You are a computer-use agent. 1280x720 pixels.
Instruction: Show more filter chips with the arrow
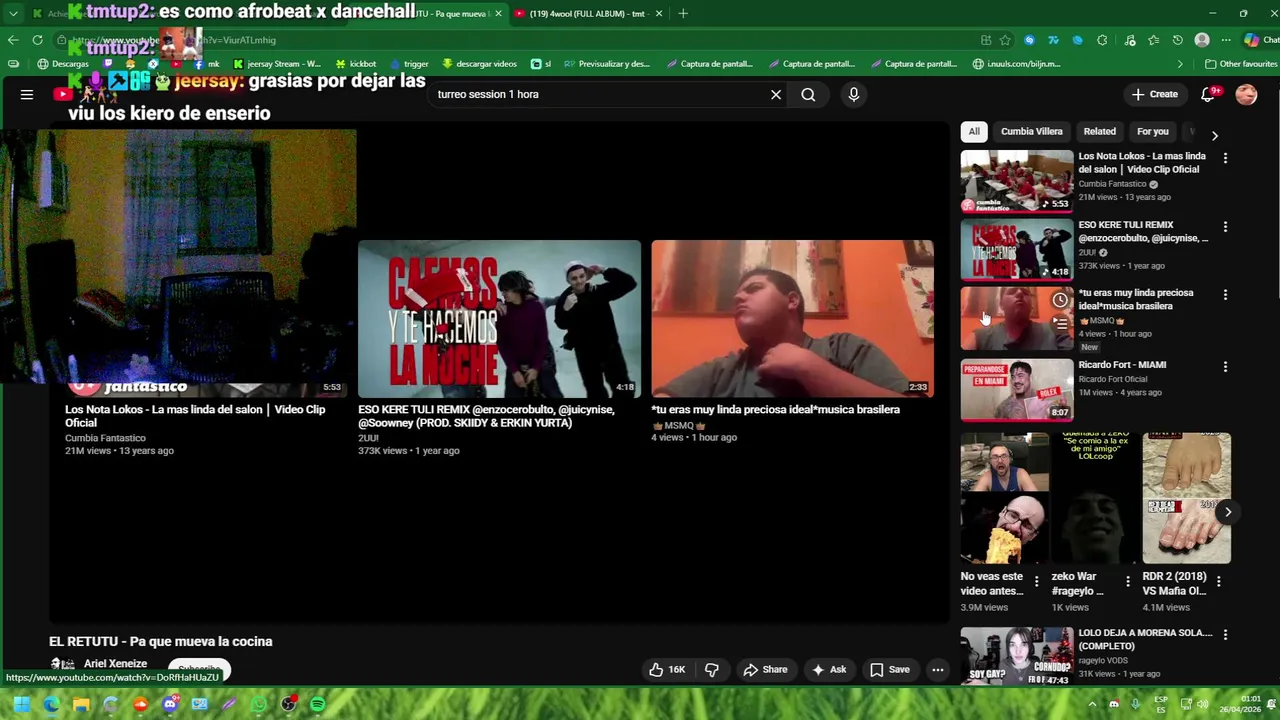coord(1214,135)
